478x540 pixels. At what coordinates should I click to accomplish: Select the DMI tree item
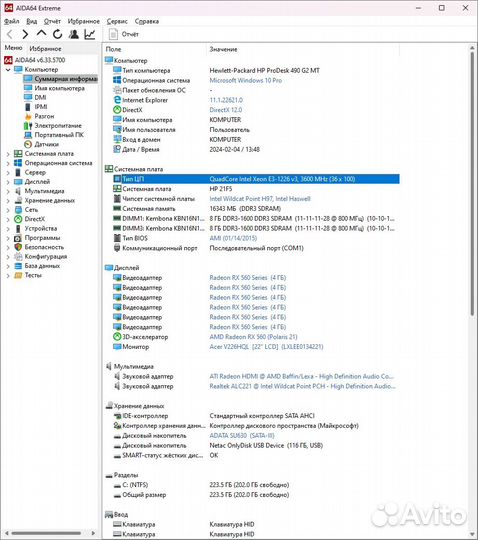40,97
